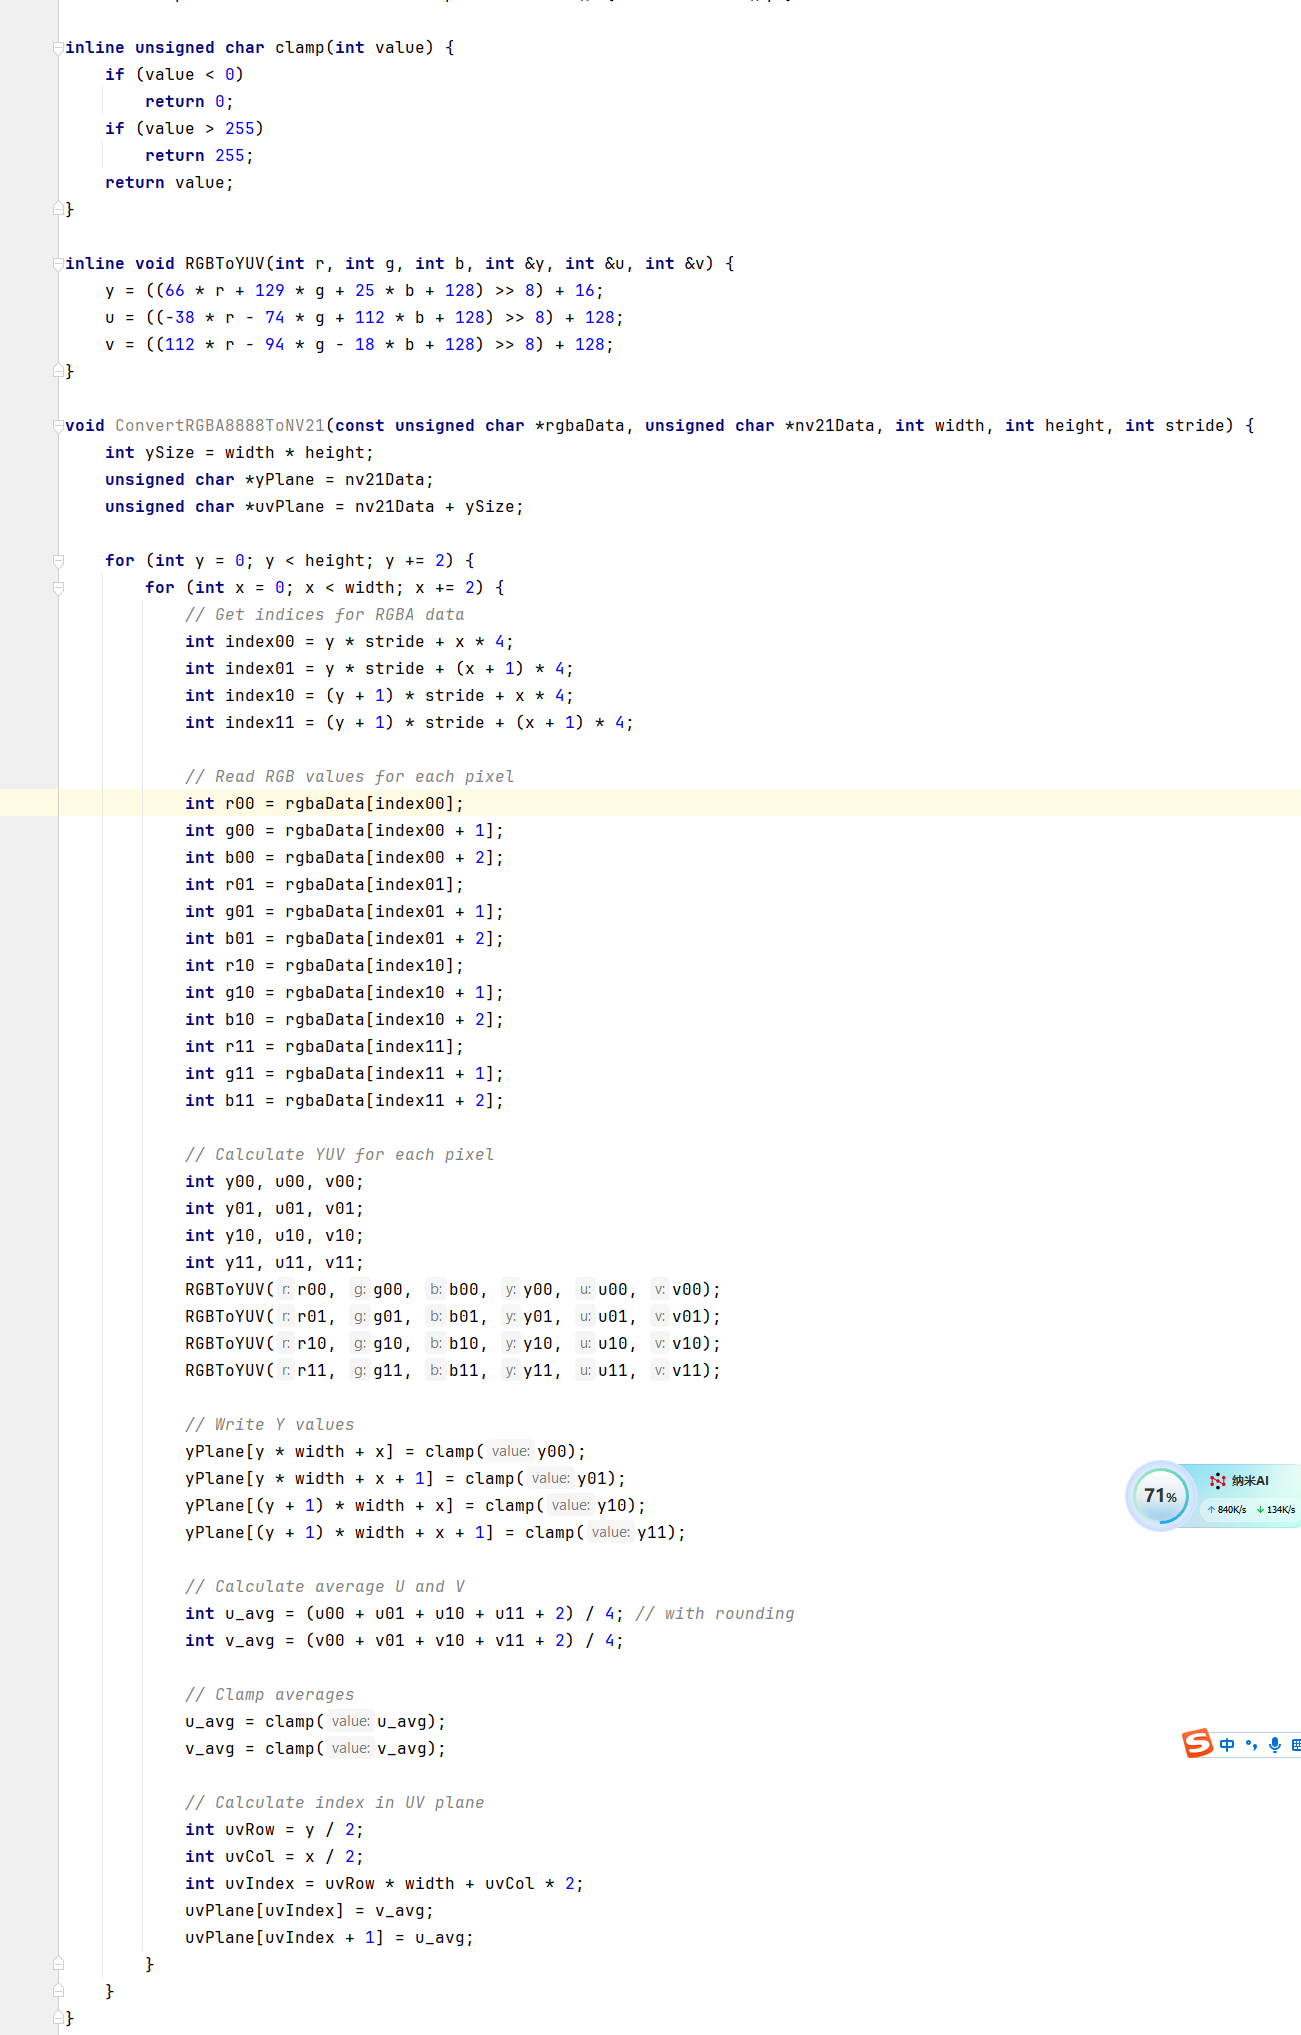Click the closing fold marker of clamp
The height and width of the screenshot is (2035, 1301).
point(58,210)
